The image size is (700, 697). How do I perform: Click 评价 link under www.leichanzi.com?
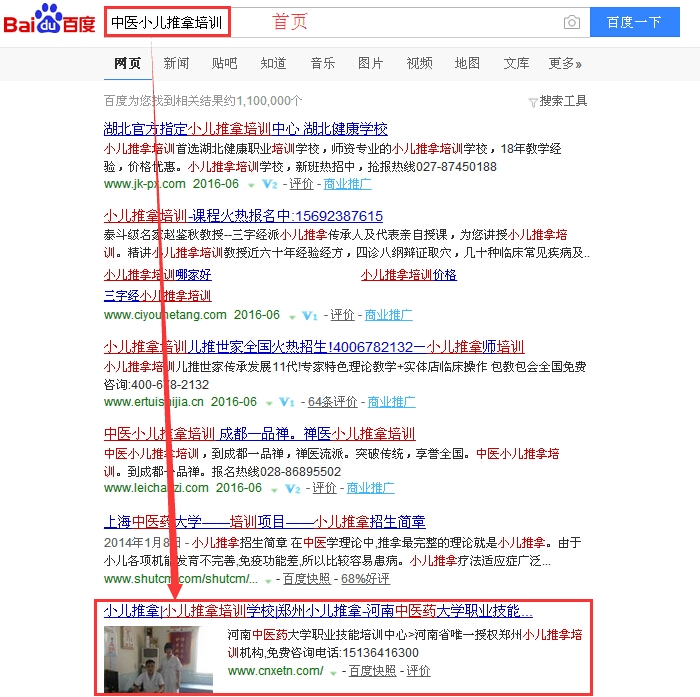click(x=324, y=488)
